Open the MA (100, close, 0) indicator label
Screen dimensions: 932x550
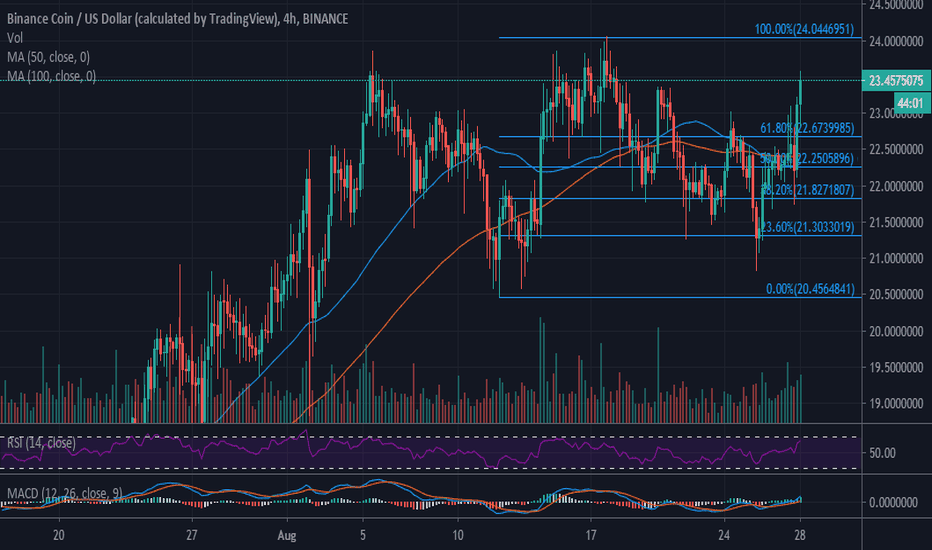(x=51, y=76)
